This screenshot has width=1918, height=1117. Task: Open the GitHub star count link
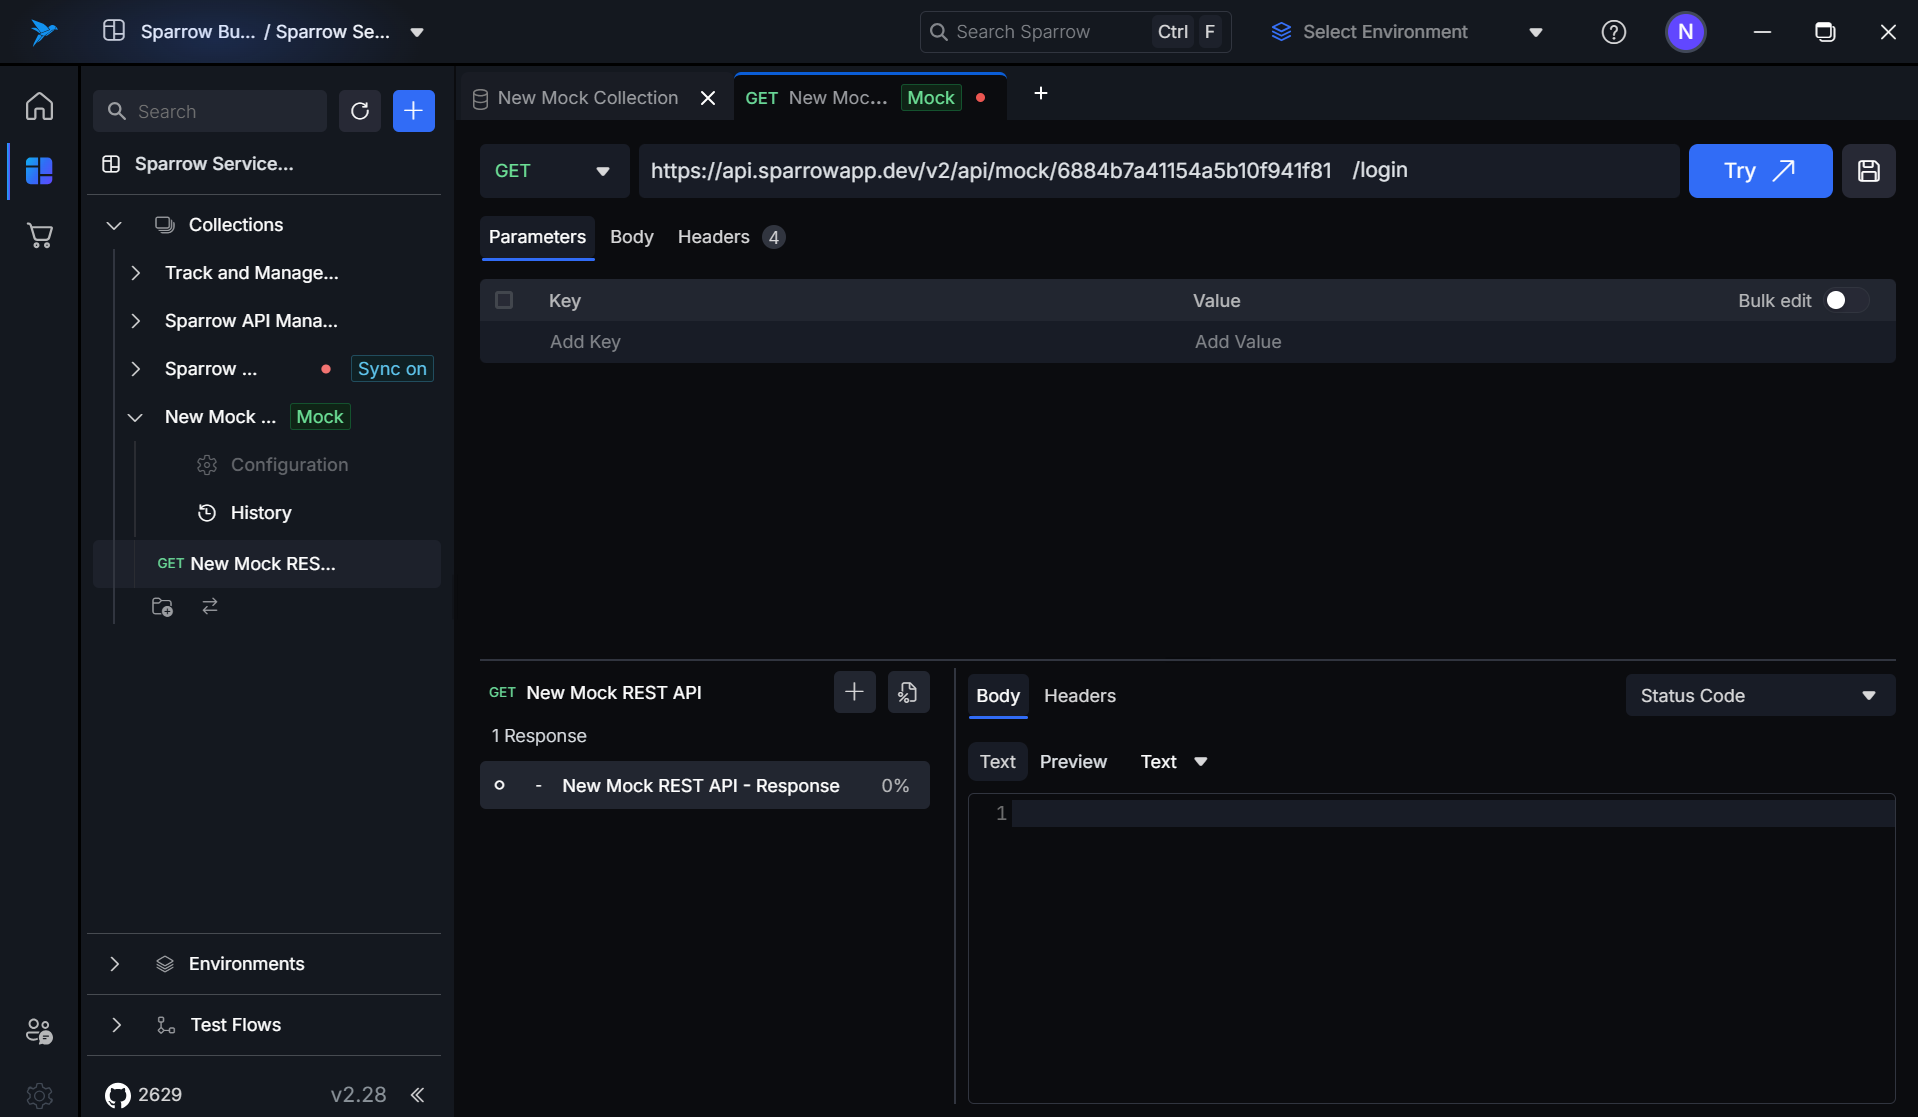[x=144, y=1095]
